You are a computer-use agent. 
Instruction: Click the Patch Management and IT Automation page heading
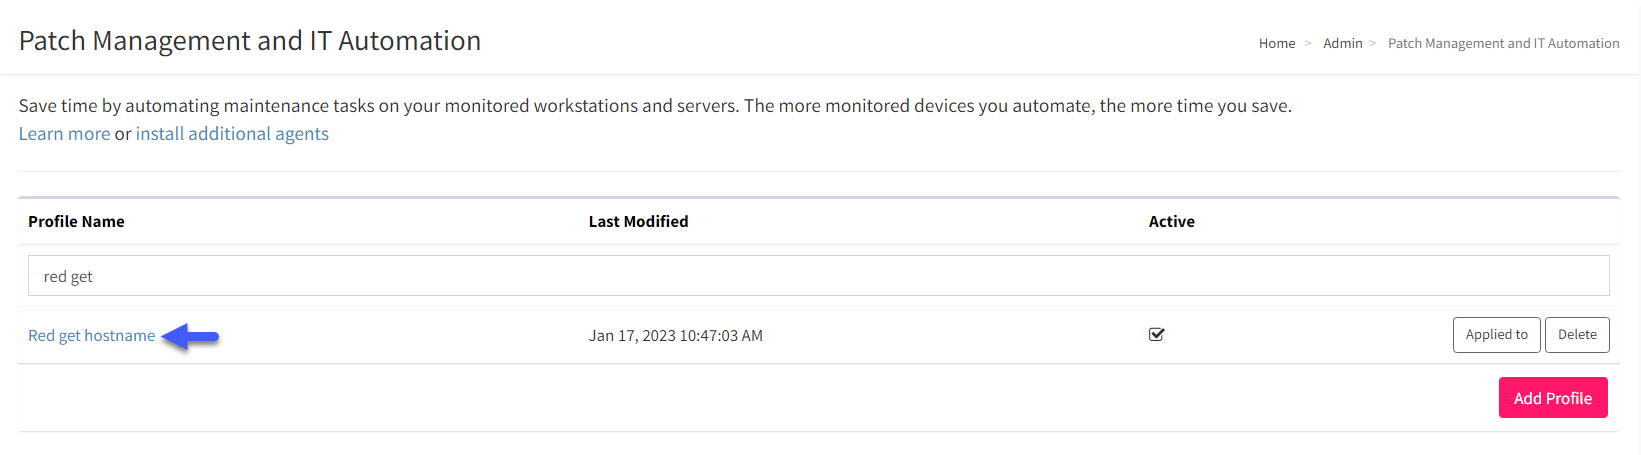(x=250, y=41)
